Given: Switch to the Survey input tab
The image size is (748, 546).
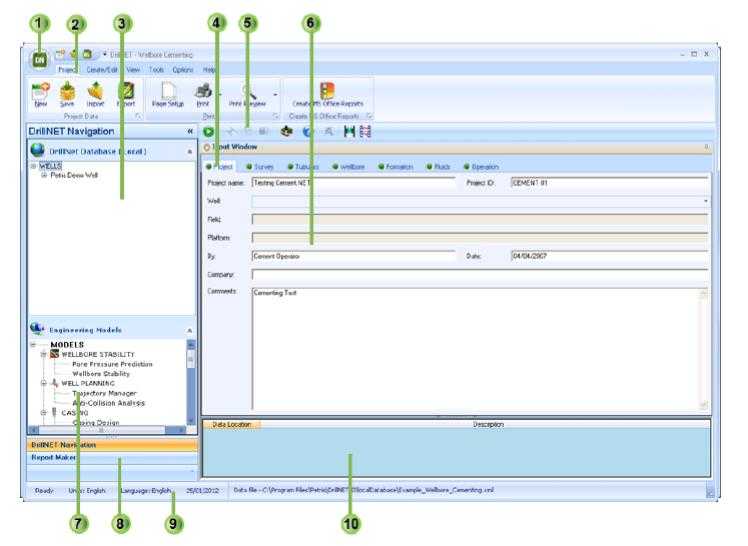Looking at the screenshot, I should 260,167.
